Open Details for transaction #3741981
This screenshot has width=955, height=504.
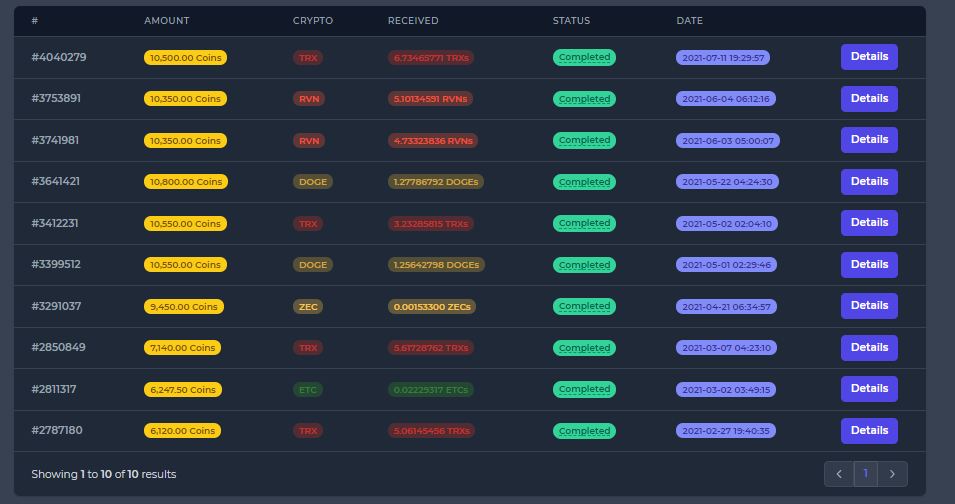tap(869, 140)
